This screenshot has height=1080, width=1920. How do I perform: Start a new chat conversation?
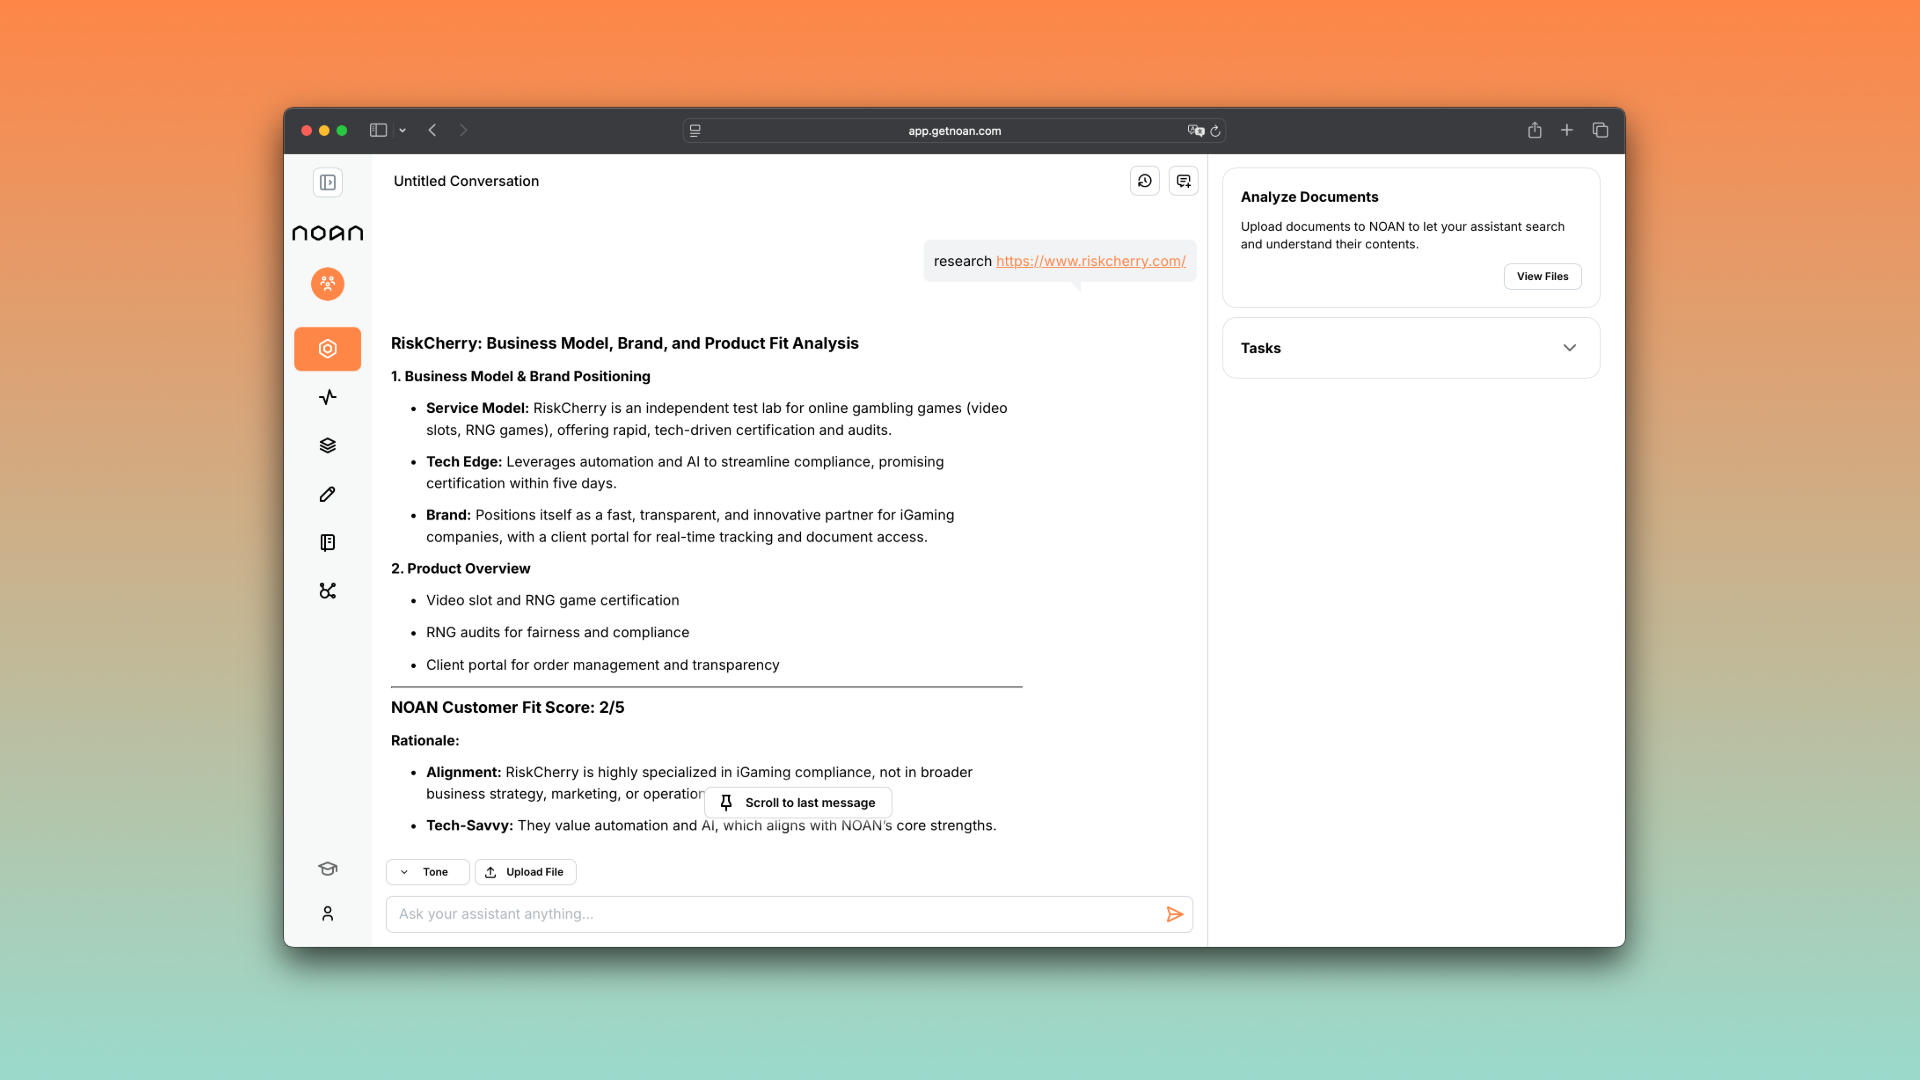[x=1183, y=181]
